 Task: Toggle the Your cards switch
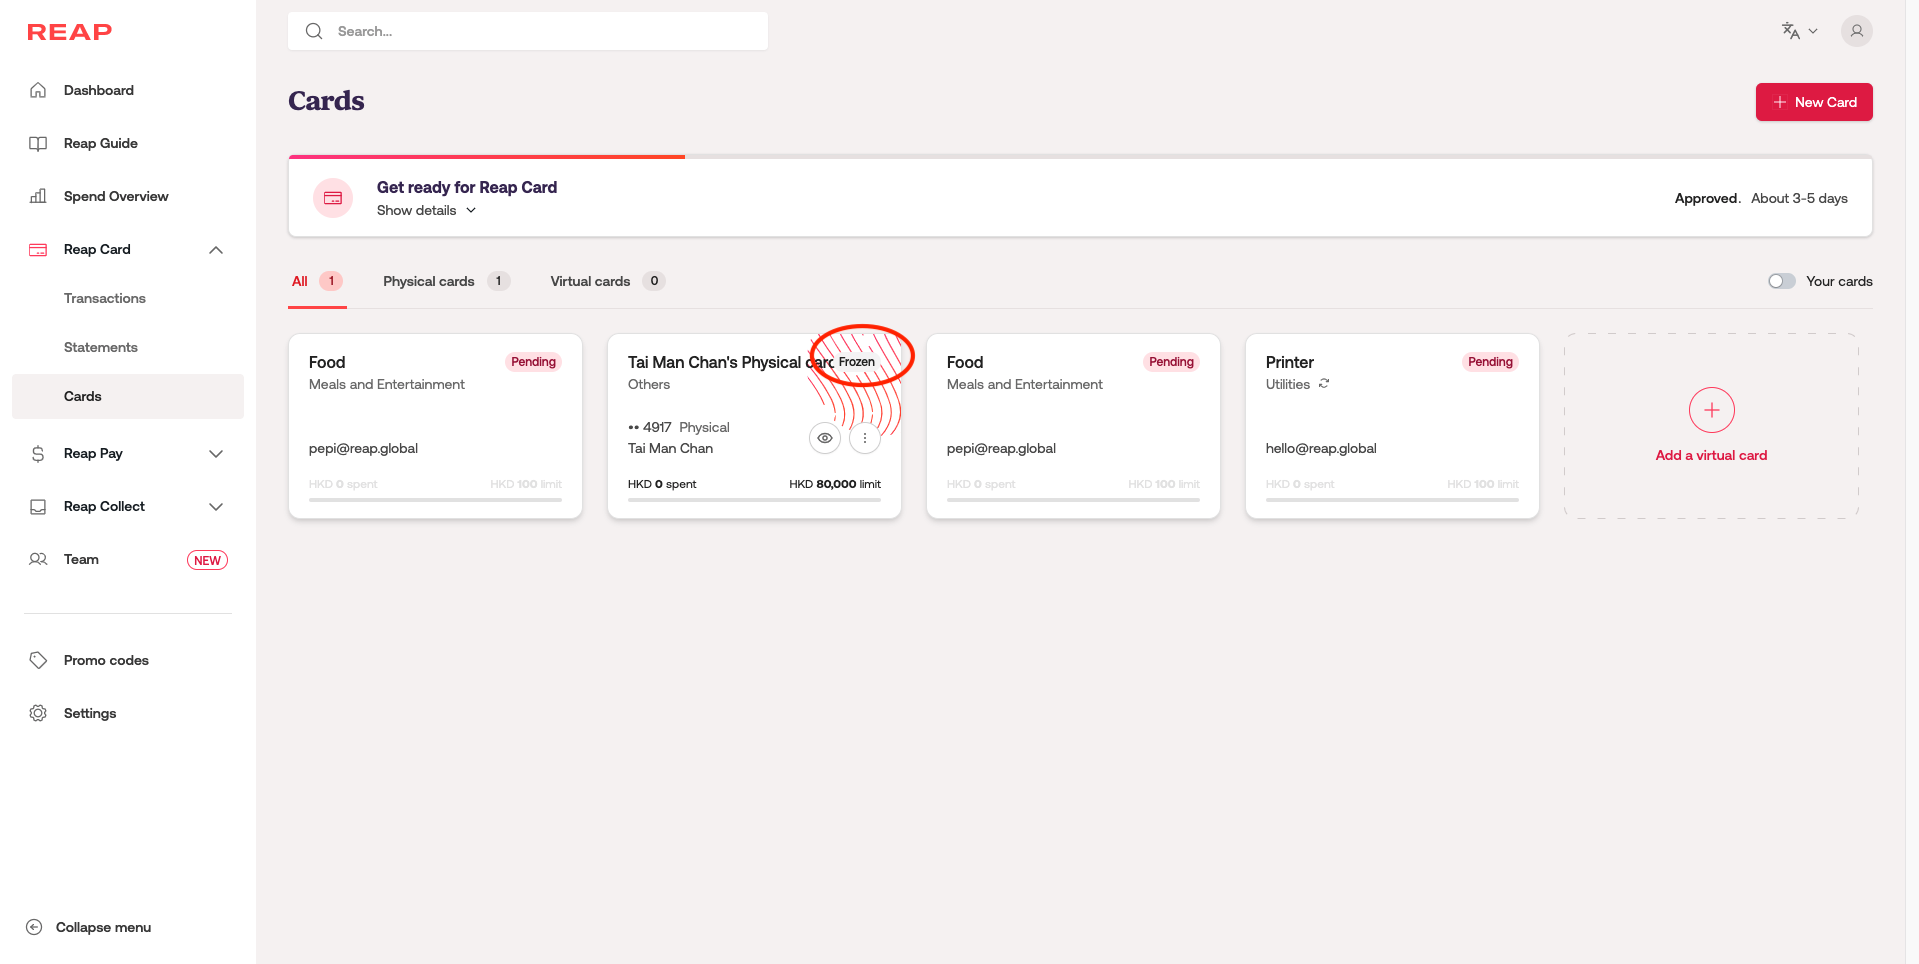pos(1781,281)
